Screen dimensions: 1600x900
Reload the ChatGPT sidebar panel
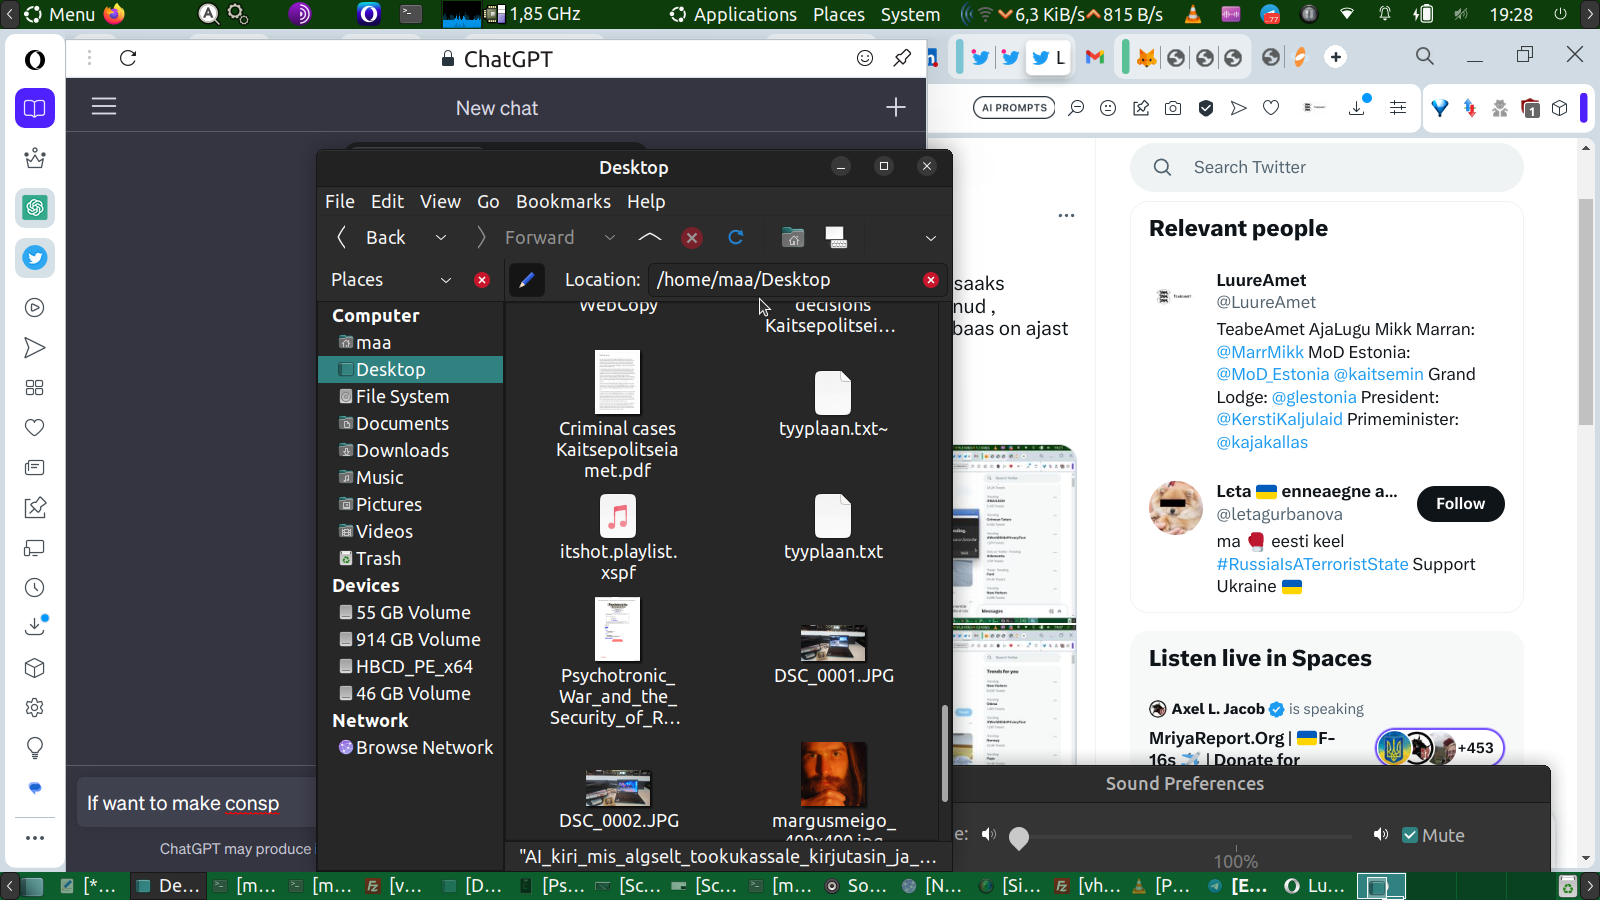[x=128, y=58]
